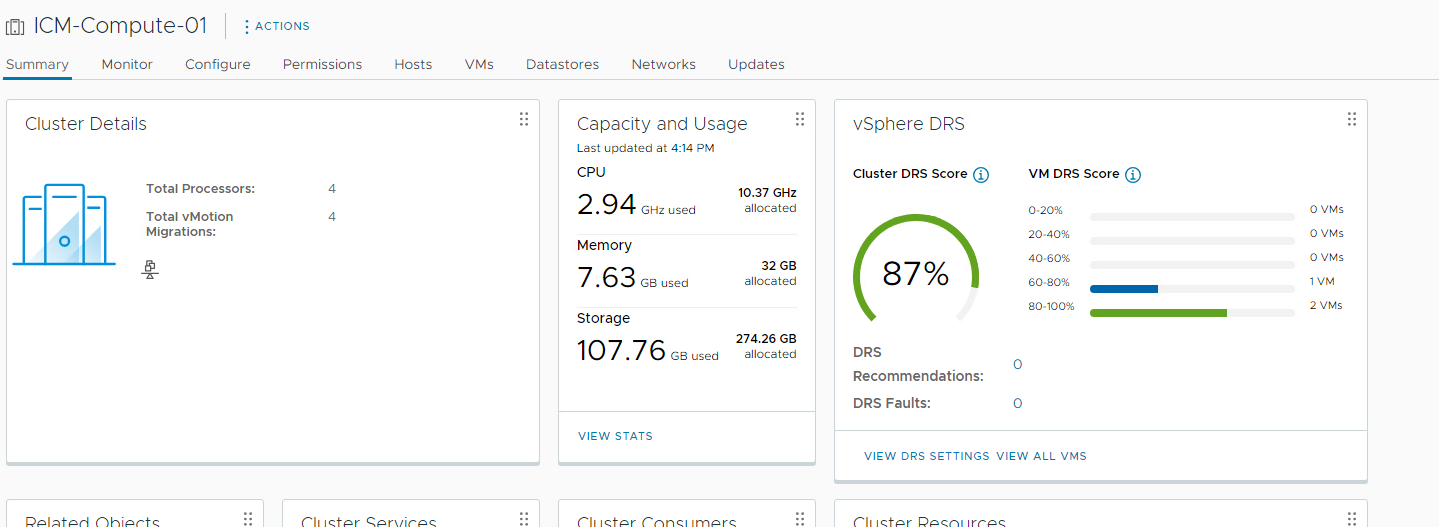Click the DRS Faults count 0
Viewport: 1439px width, 527px height.
click(x=1018, y=403)
